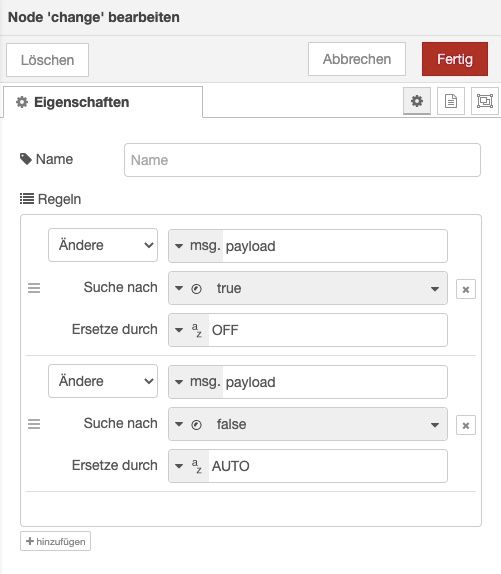Open type selector for AUTO string value
The height and width of the screenshot is (574, 501).
point(189,466)
